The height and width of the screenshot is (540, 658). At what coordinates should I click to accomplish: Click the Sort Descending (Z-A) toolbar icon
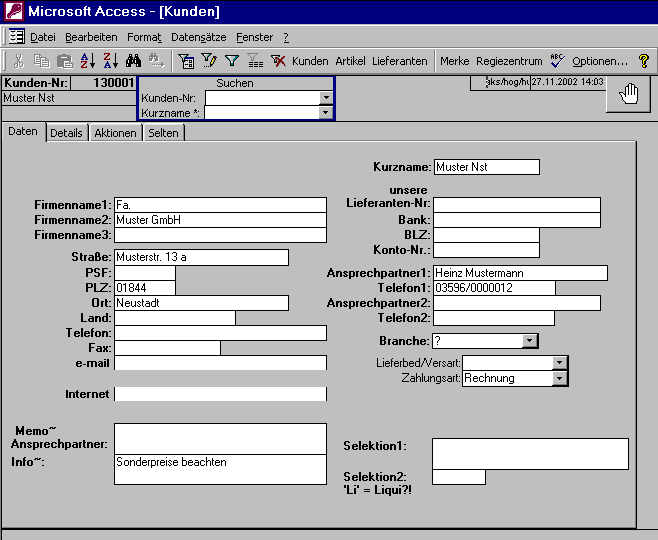click(110, 61)
